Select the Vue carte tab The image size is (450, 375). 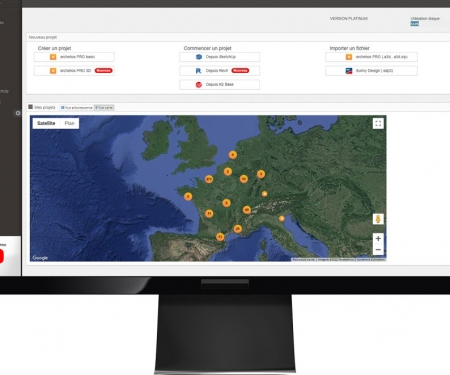pyautogui.click(x=104, y=108)
